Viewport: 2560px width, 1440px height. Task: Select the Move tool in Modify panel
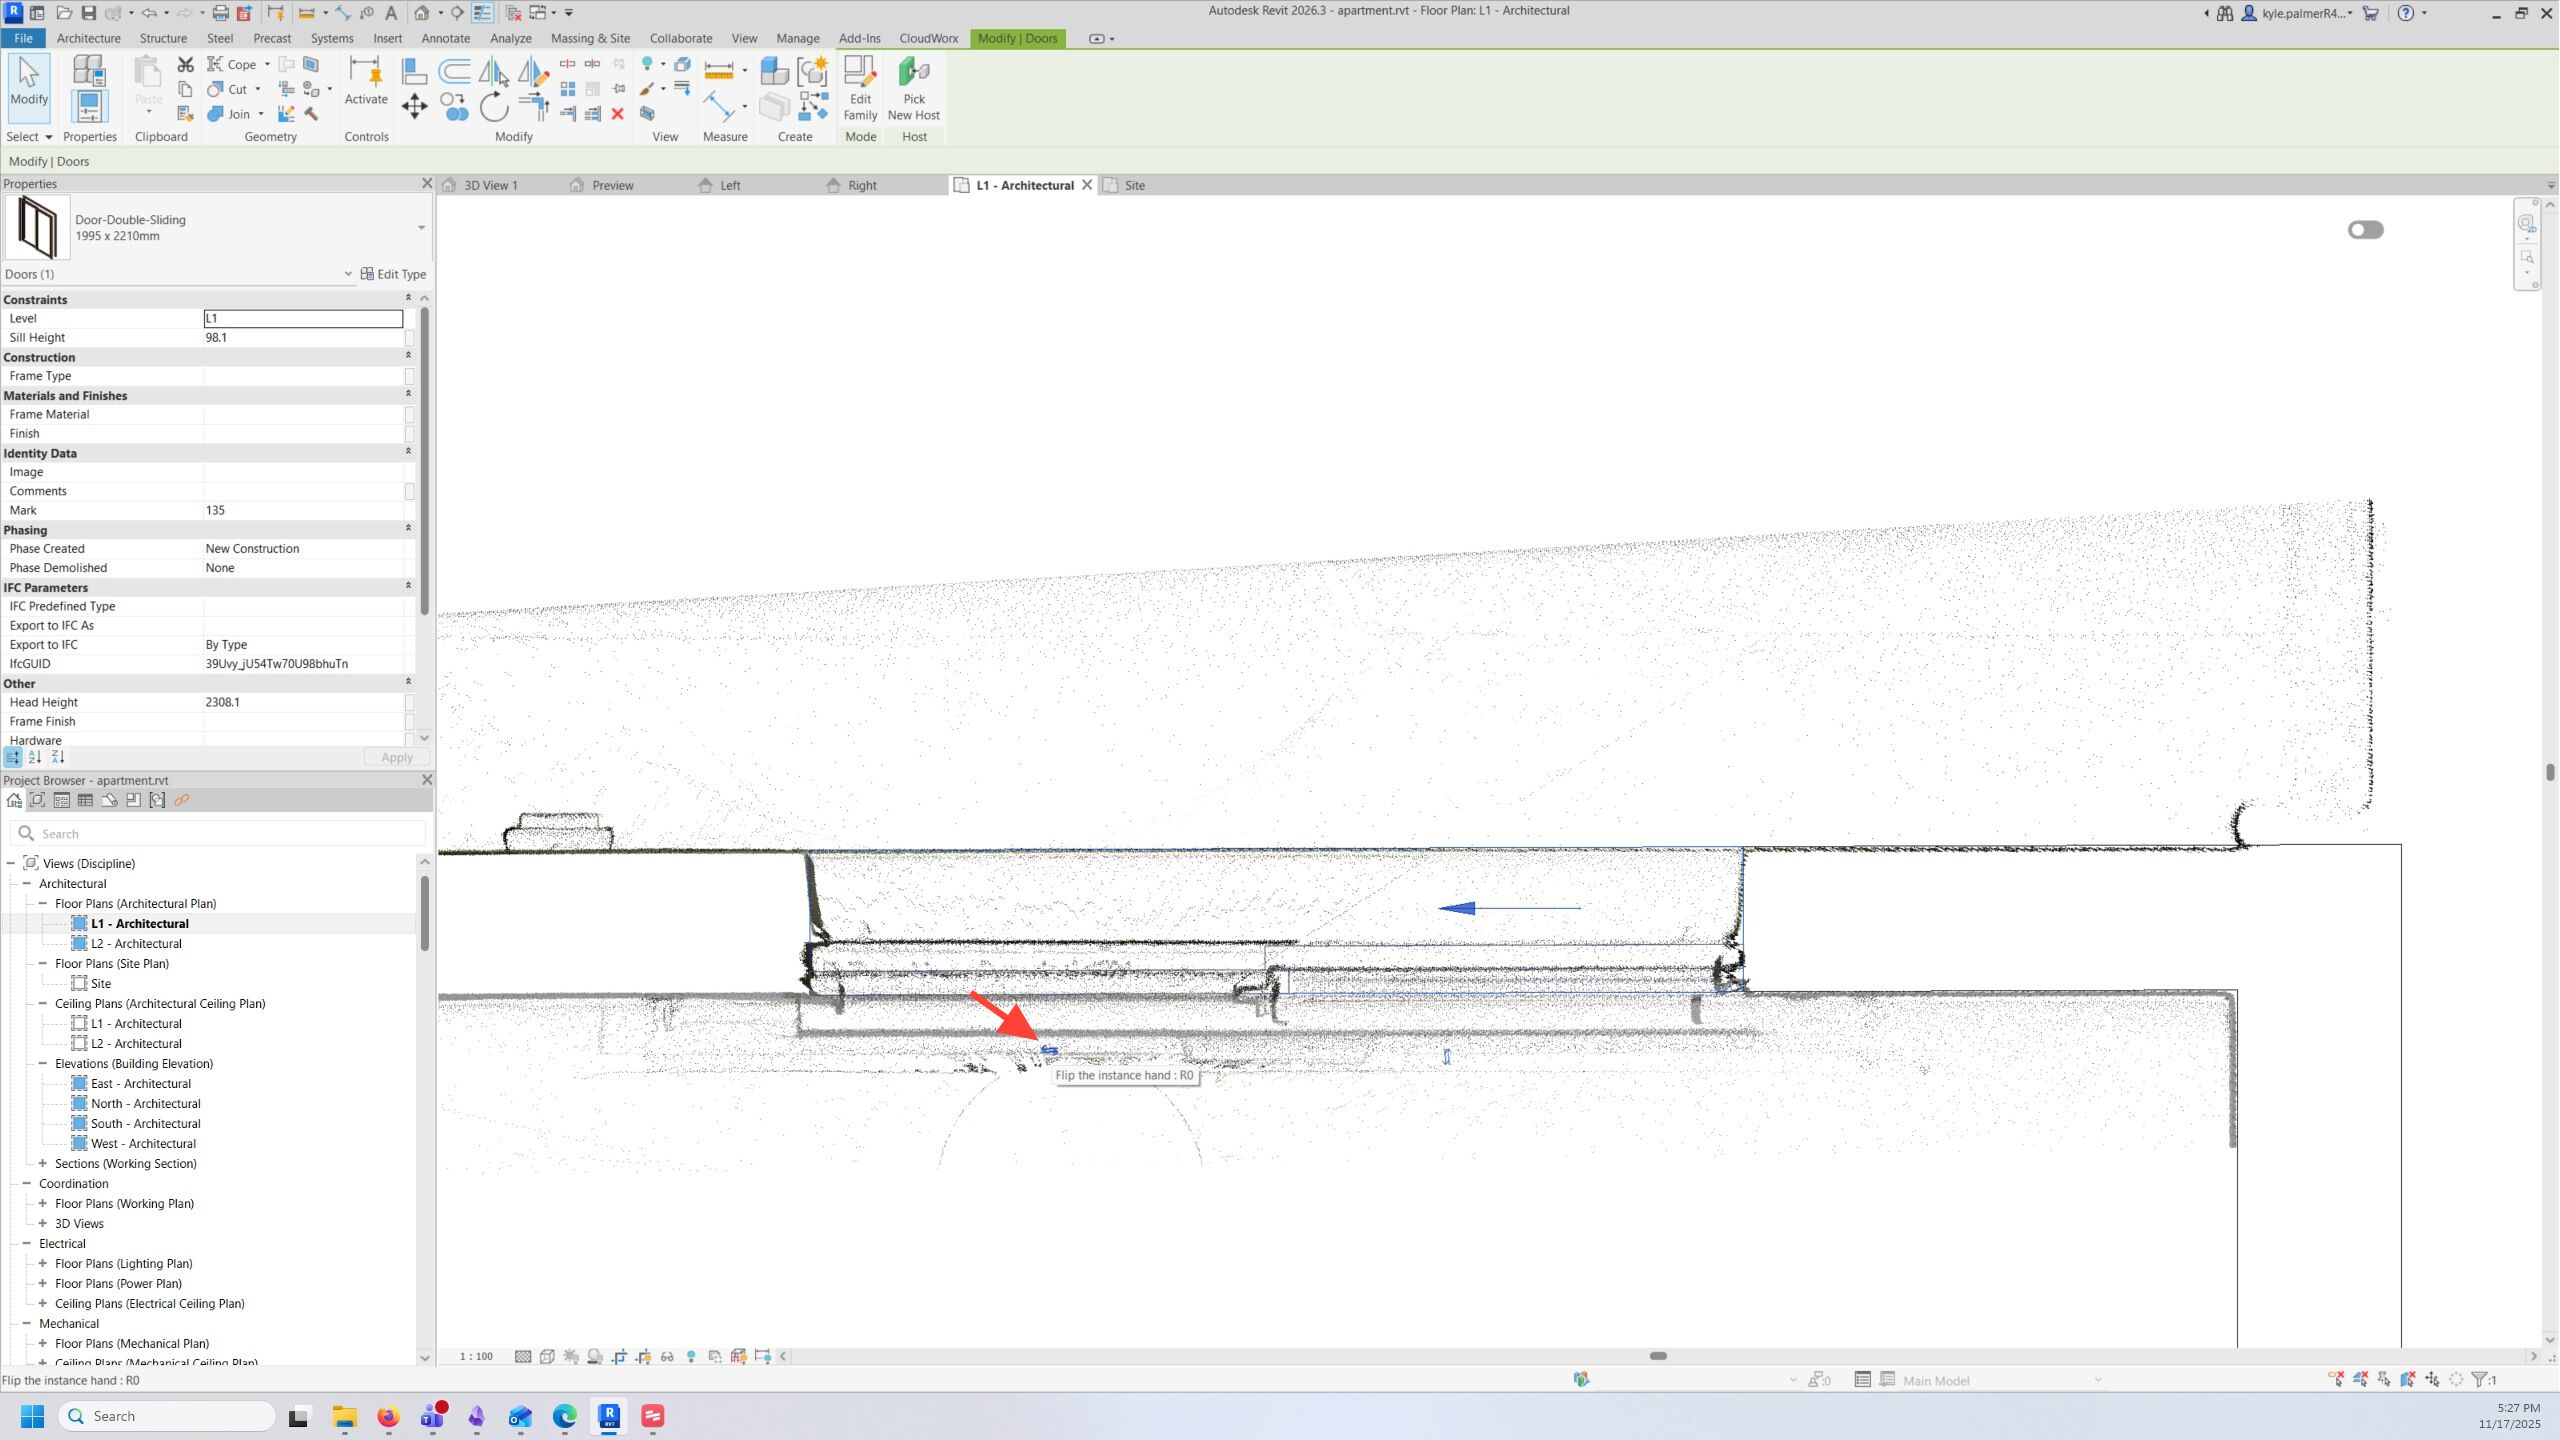pos(414,106)
